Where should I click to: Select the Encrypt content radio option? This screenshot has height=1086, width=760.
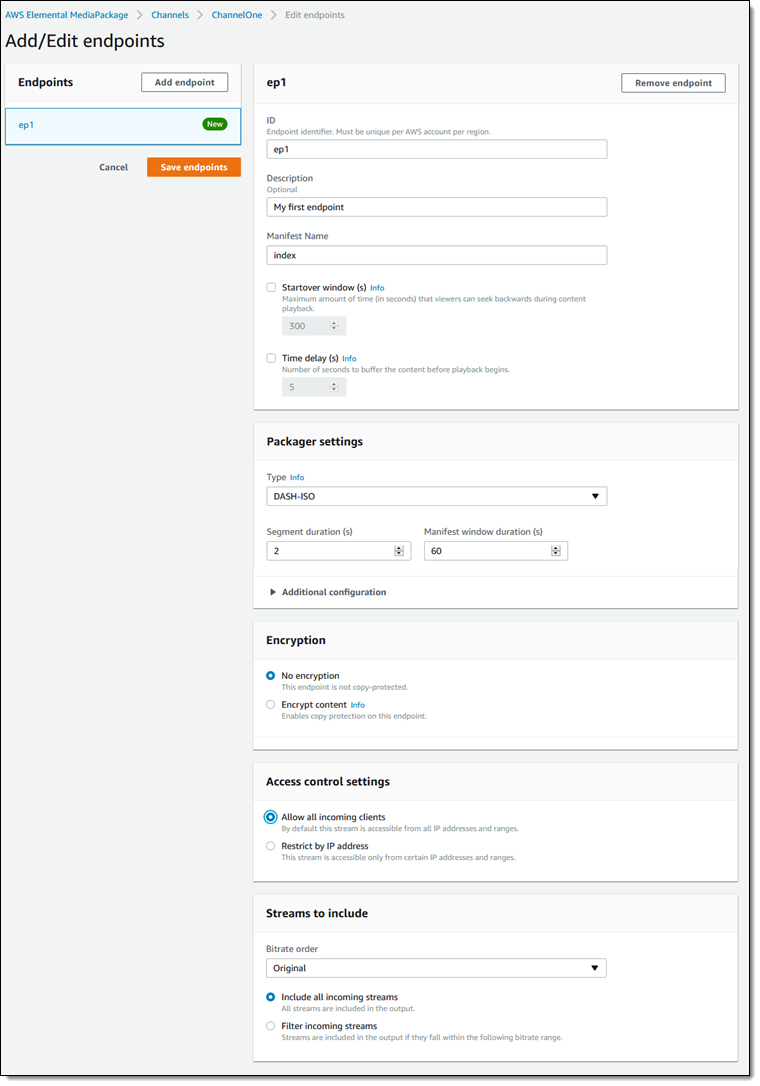(271, 705)
